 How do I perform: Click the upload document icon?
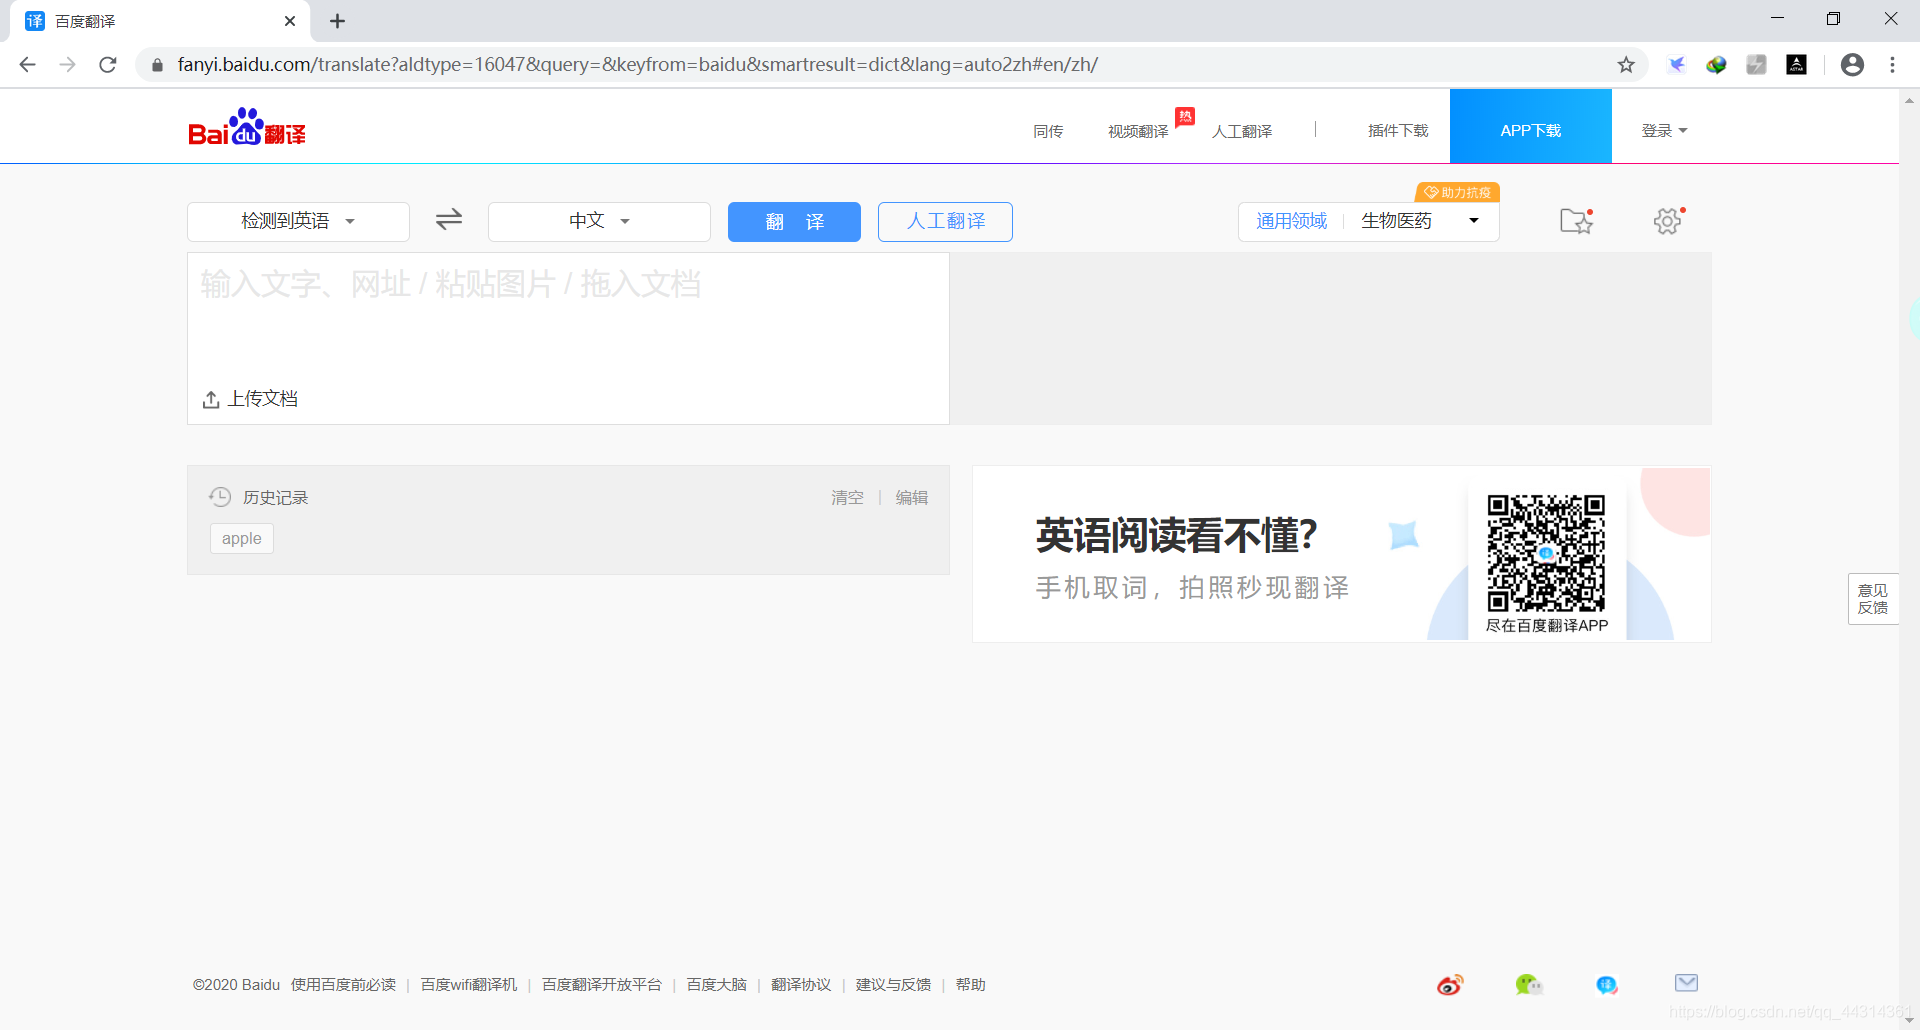[x=211, y=399]
